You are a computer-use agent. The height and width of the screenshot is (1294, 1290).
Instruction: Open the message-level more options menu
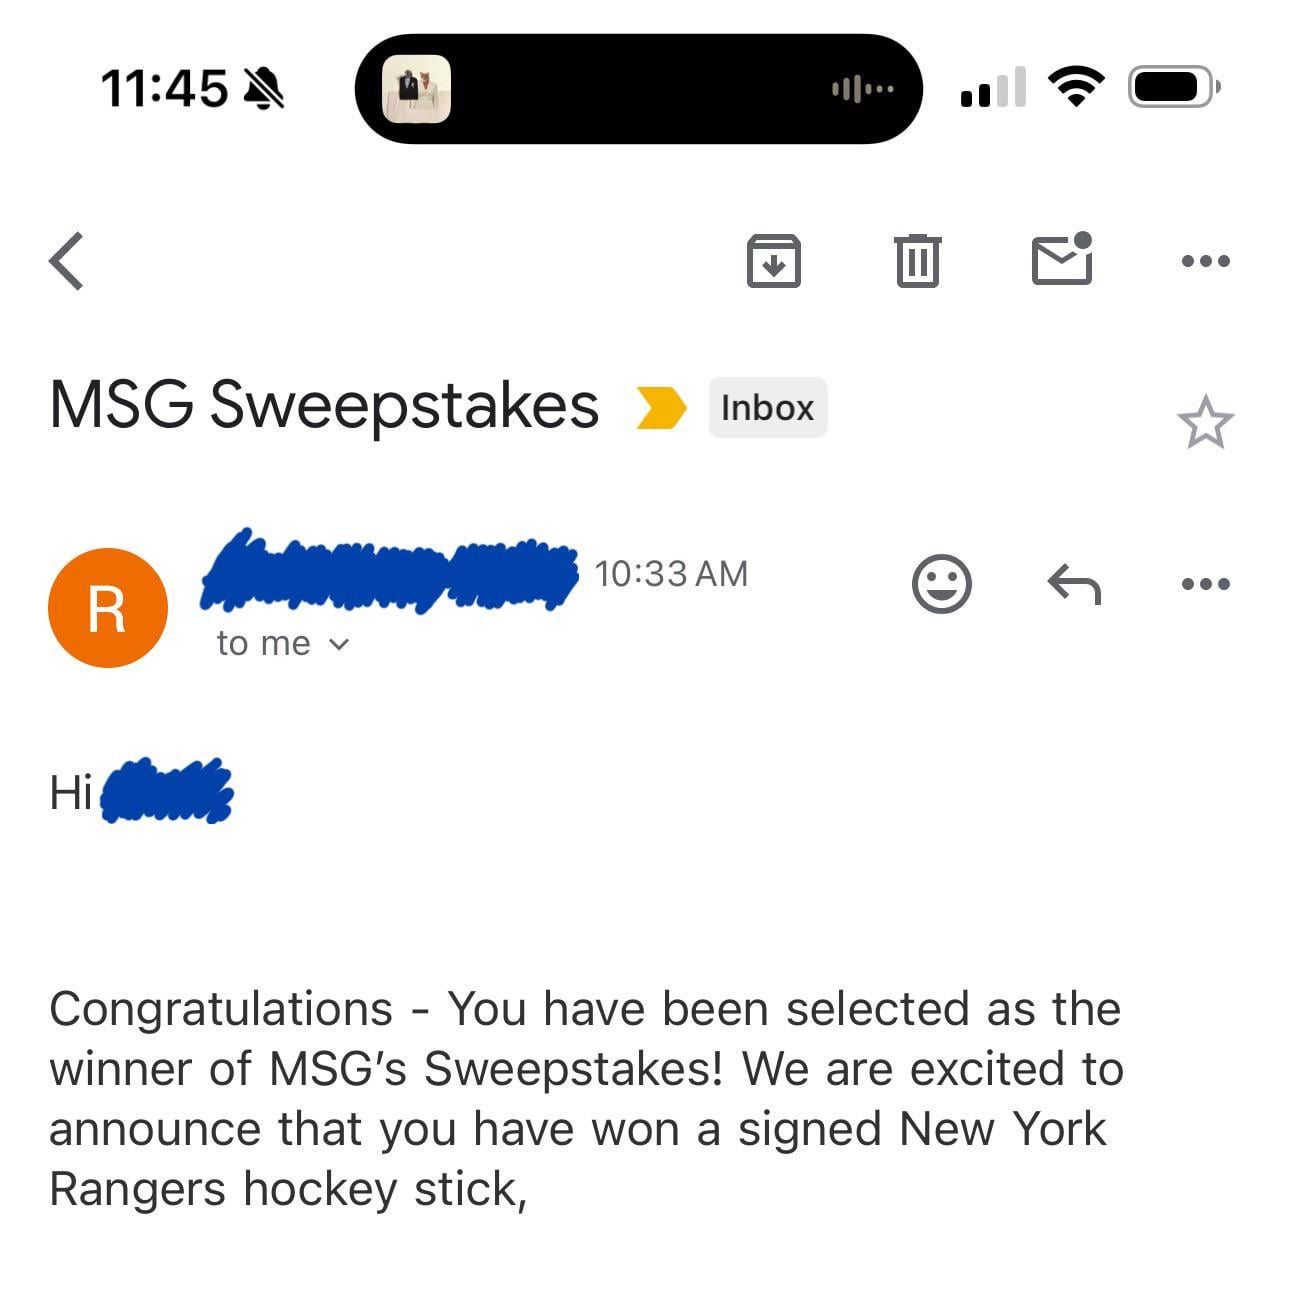[1205, 583]
